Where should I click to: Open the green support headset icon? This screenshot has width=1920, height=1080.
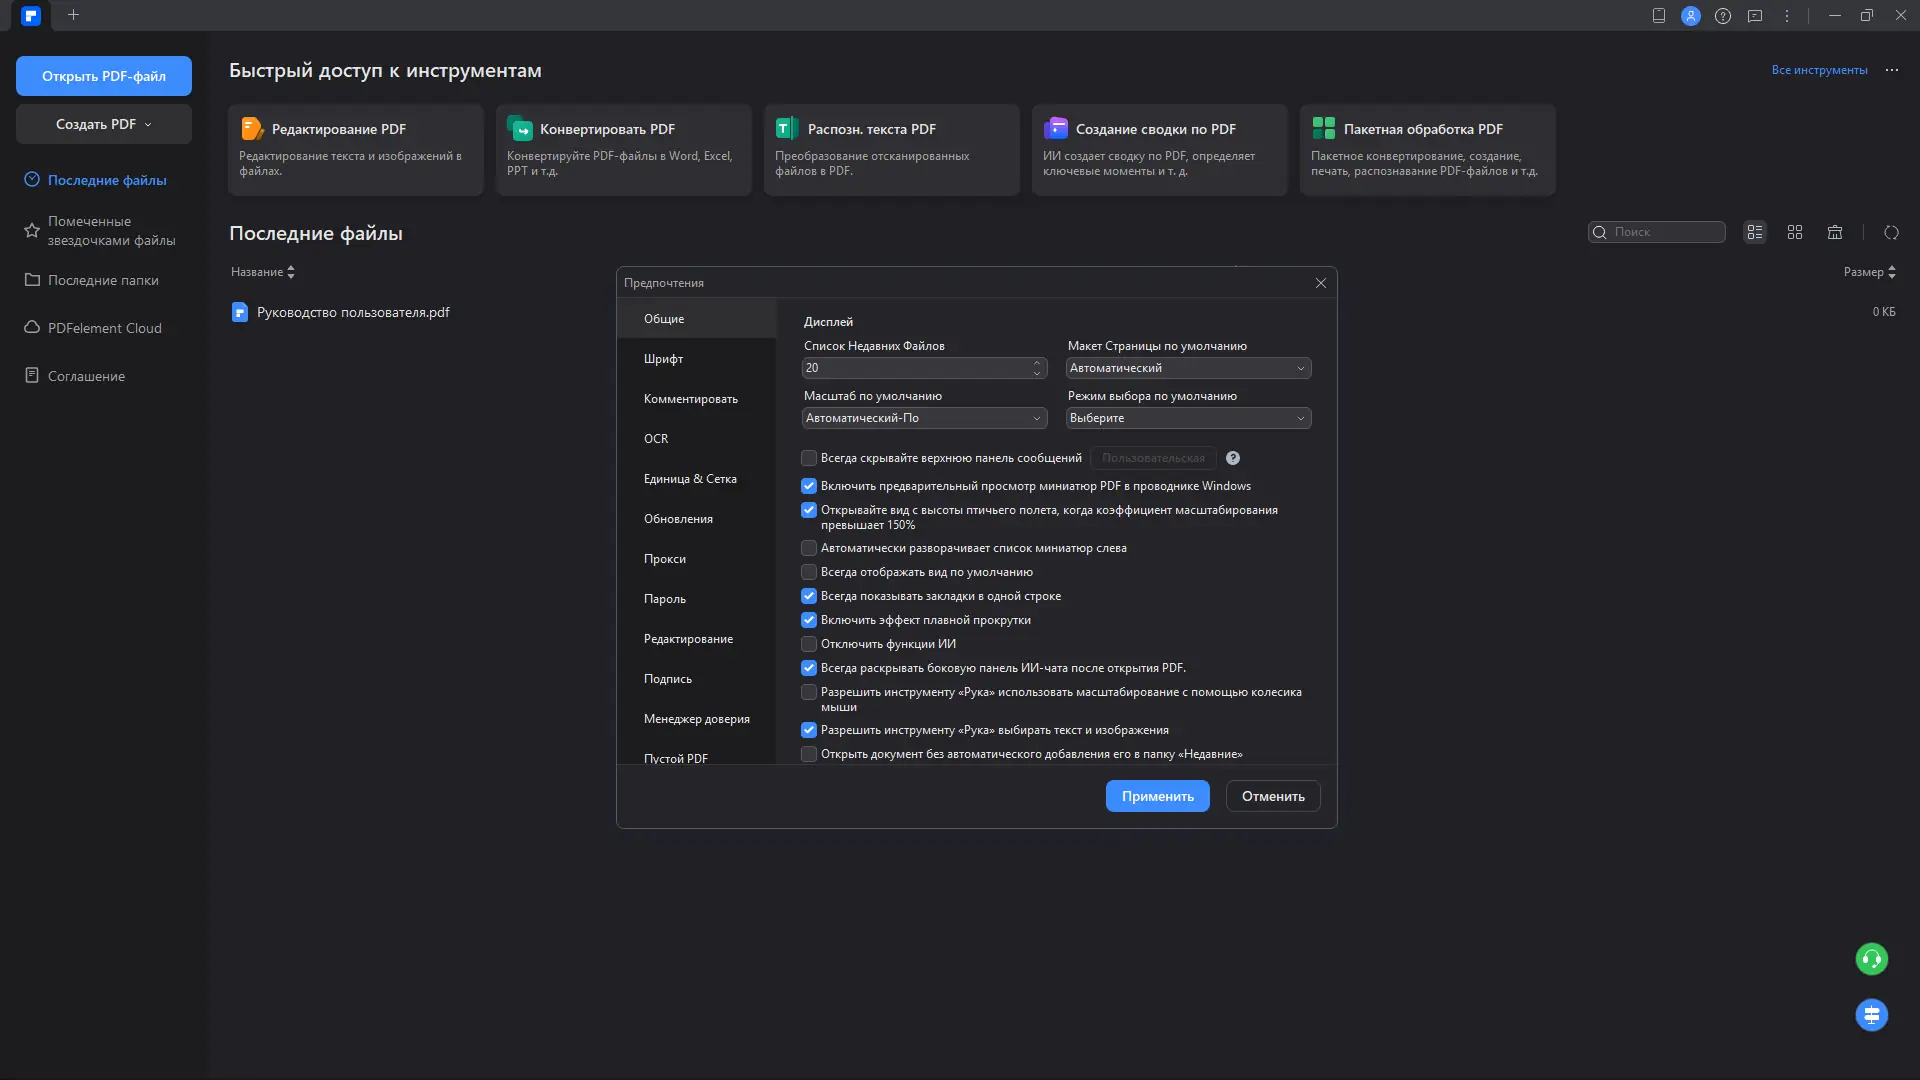pos(1871,959)
